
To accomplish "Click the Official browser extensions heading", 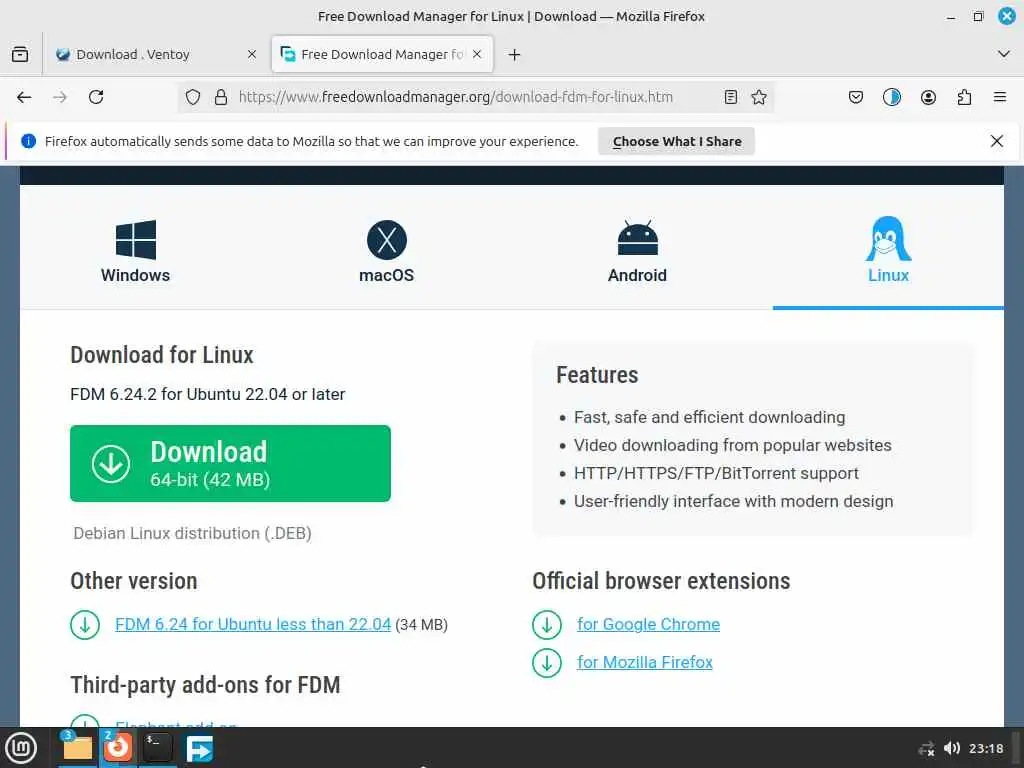I will [661, 581].
